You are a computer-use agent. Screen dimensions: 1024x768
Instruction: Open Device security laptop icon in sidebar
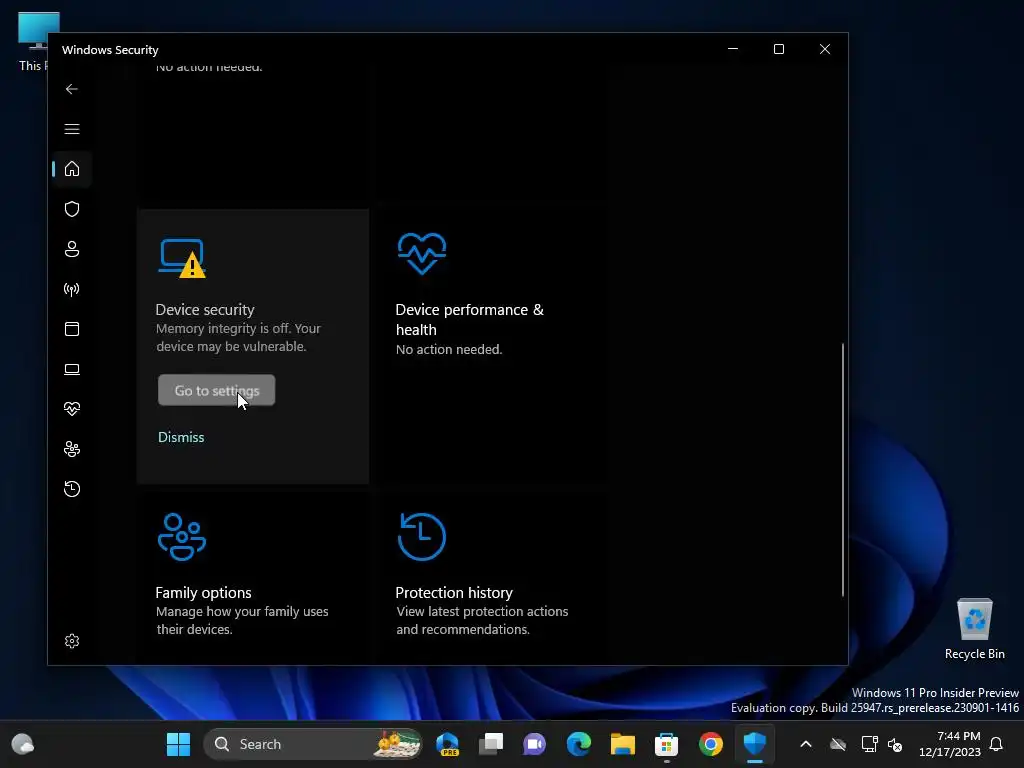point(72,369)
